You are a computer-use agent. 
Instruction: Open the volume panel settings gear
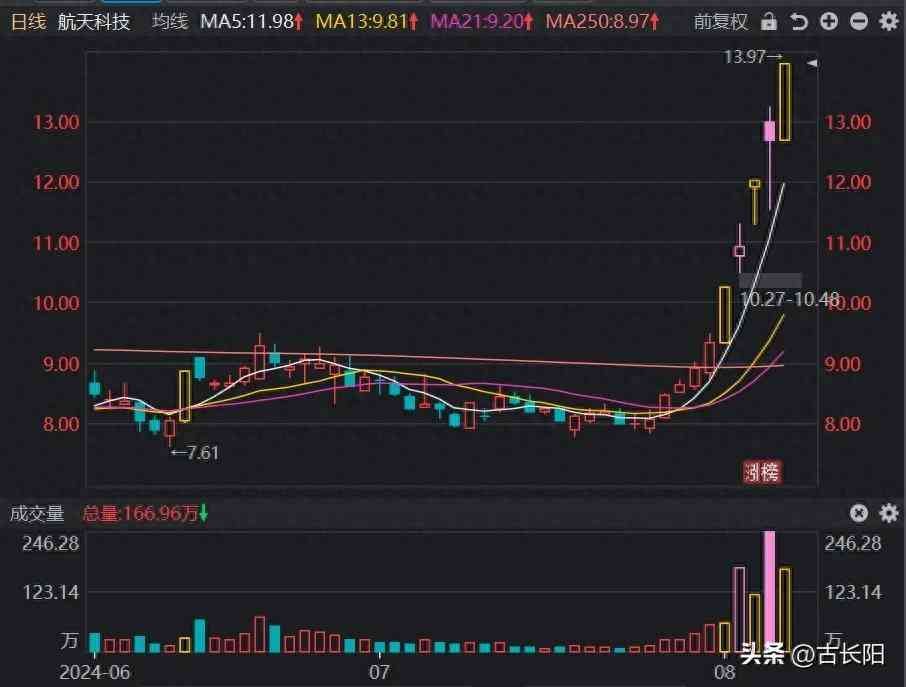coord(888,513)
